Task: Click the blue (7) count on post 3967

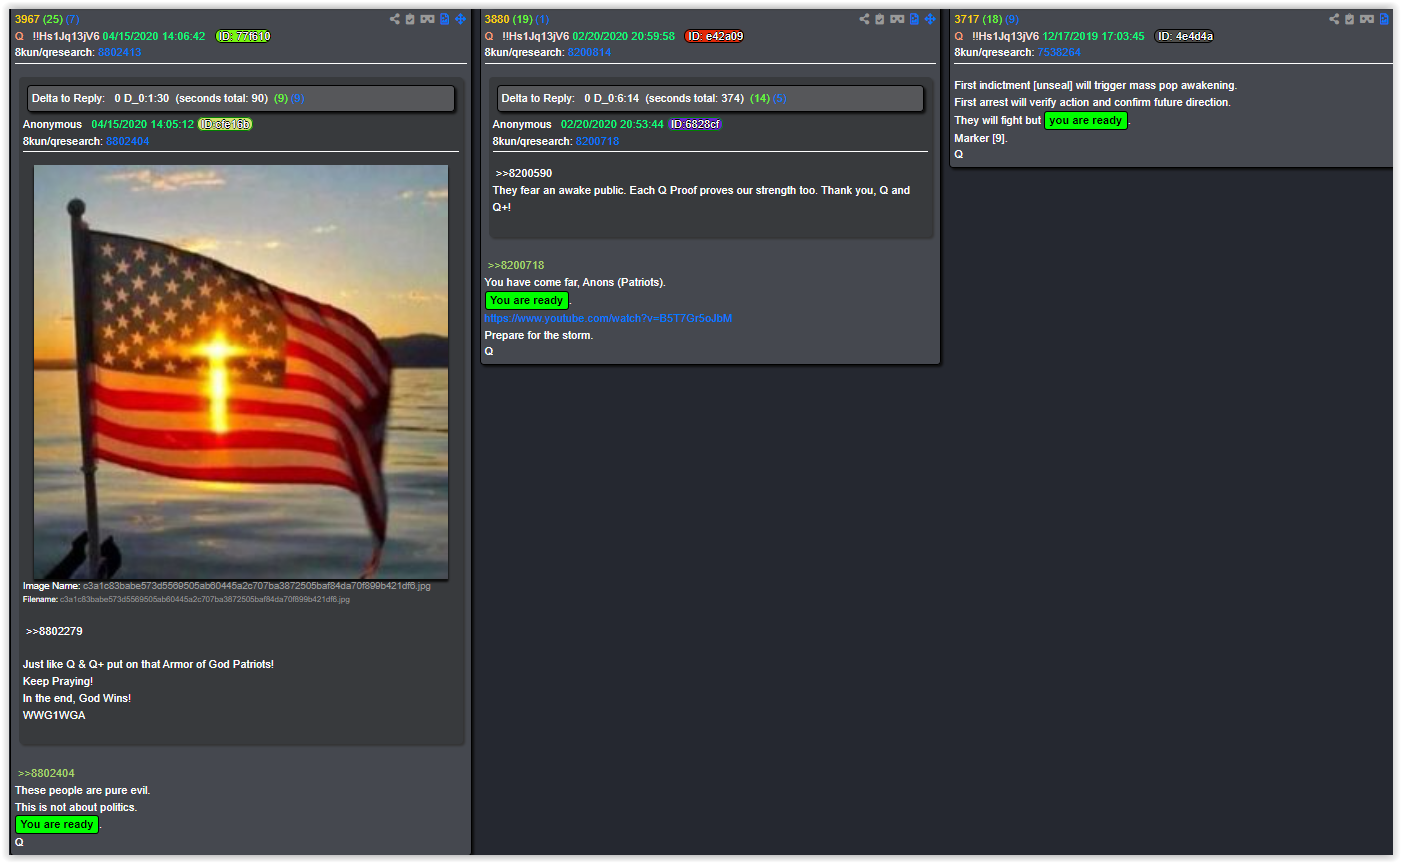Action: 73,19
